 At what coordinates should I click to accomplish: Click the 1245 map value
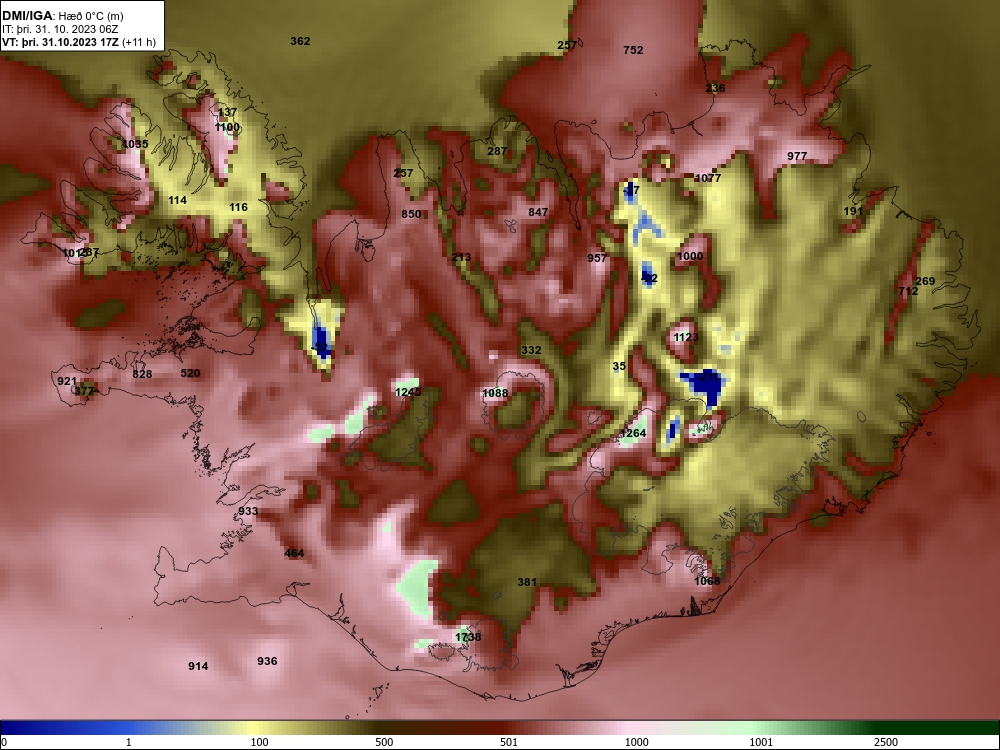[408, 392]
